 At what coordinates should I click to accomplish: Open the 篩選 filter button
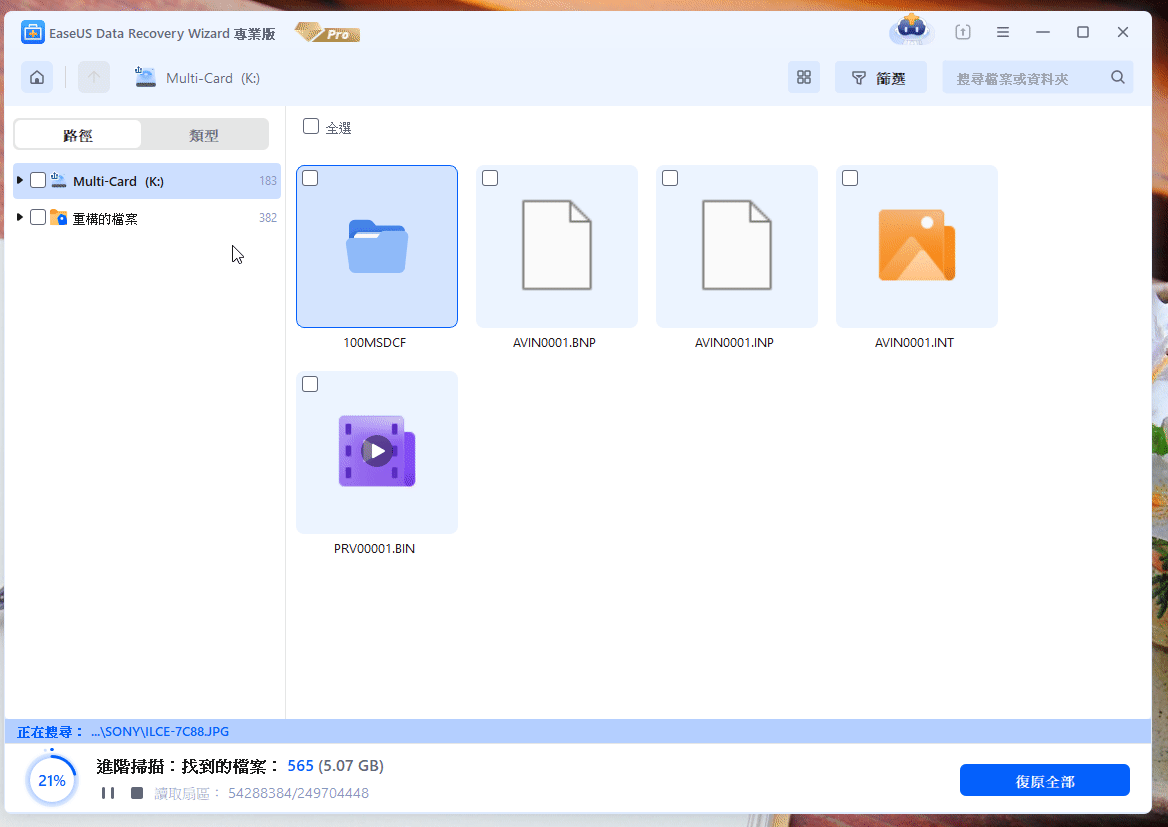(880, 77)
